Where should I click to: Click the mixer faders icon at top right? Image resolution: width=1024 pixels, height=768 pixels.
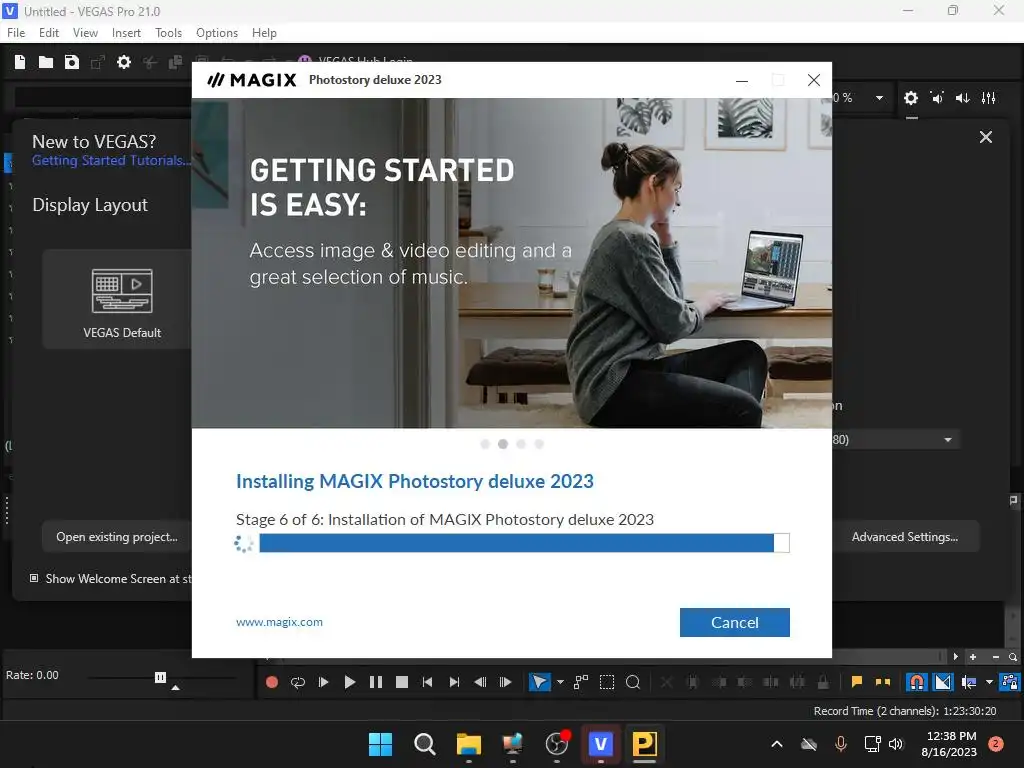[x=989, y=98]
